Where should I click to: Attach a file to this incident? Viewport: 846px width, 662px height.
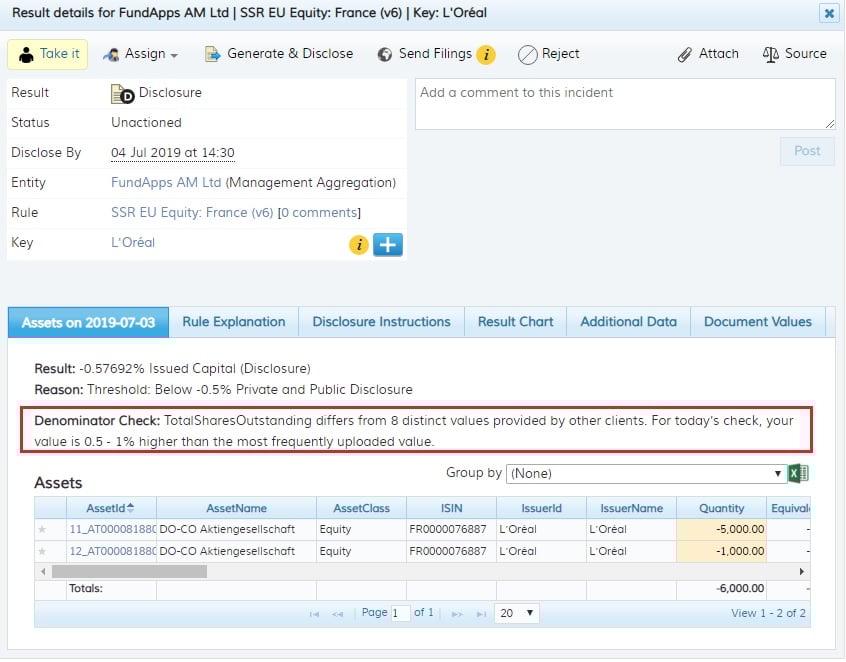pyautogui.click(x=708, y=54)
